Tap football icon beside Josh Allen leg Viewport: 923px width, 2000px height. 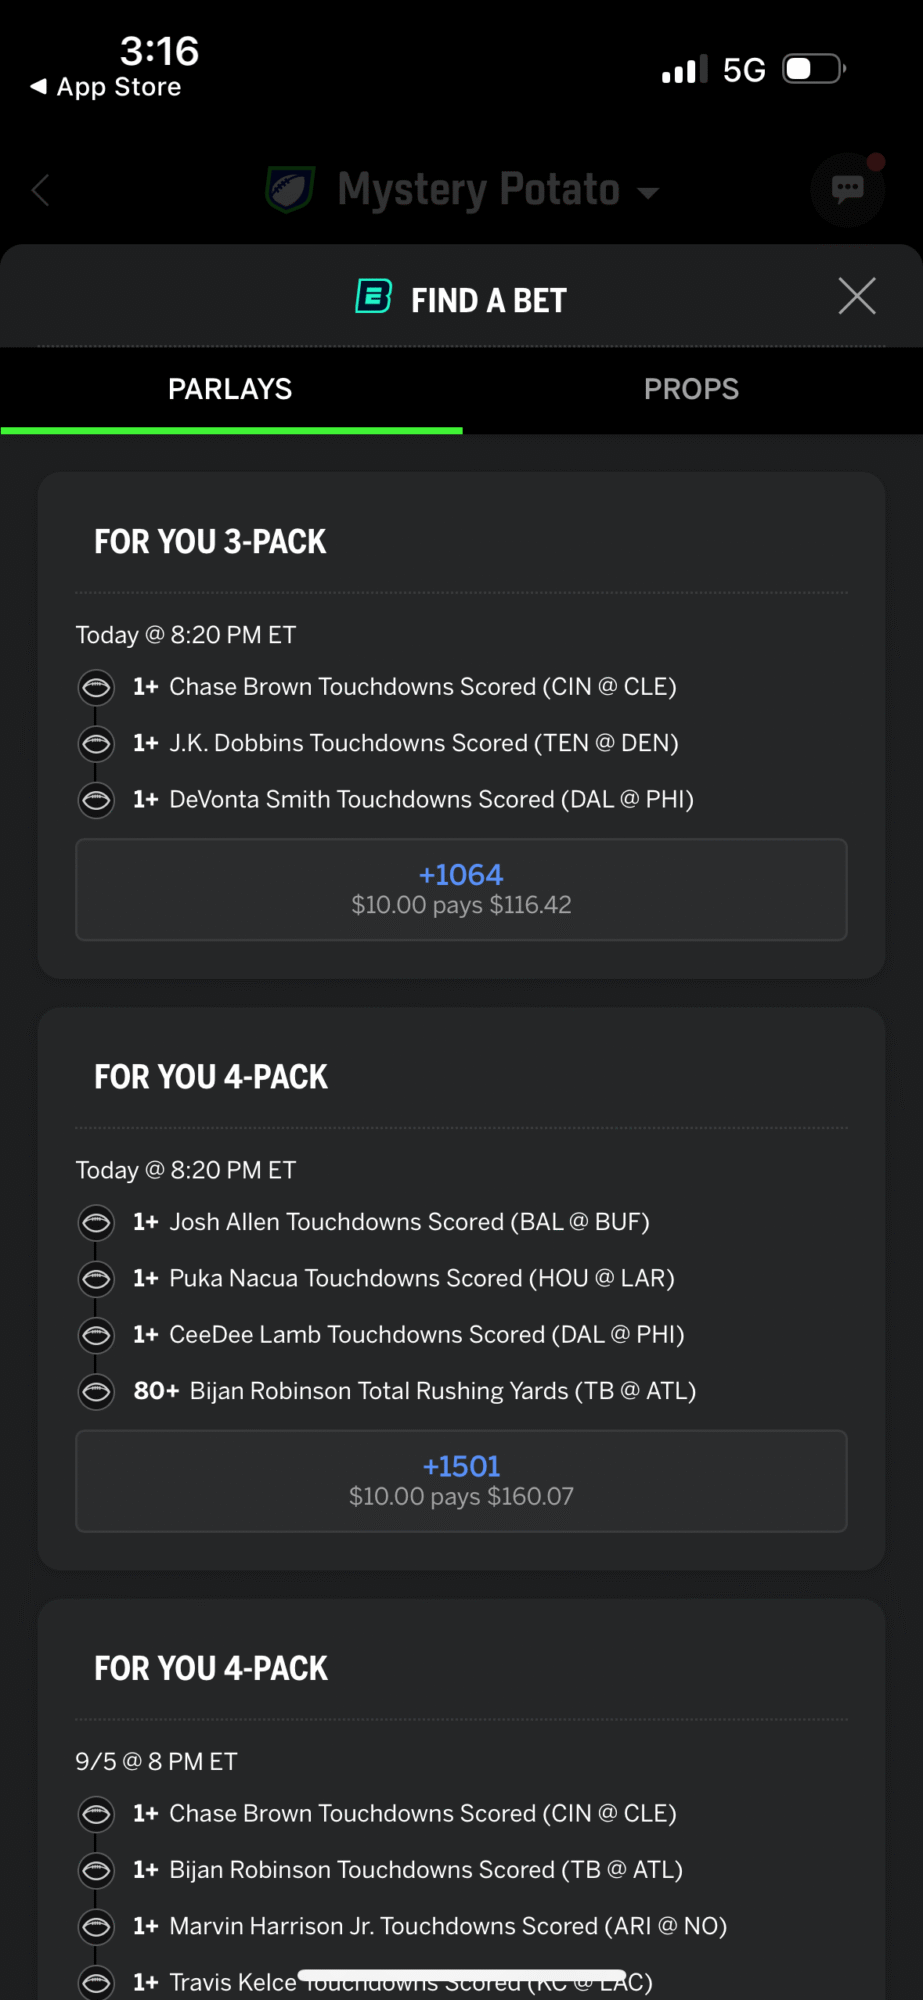(96, 1222)
